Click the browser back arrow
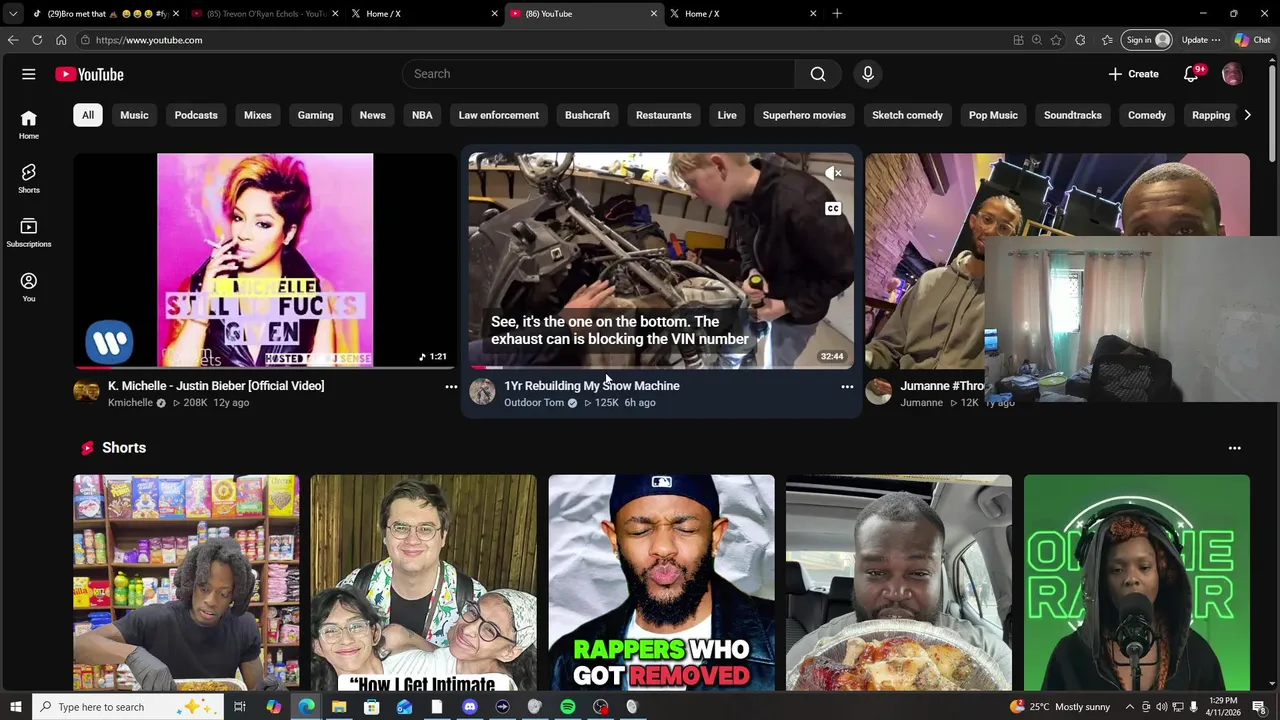Image resolution: width=1280 pixels, height=720 pixels. pyautogui.click(x=12, y=40)
